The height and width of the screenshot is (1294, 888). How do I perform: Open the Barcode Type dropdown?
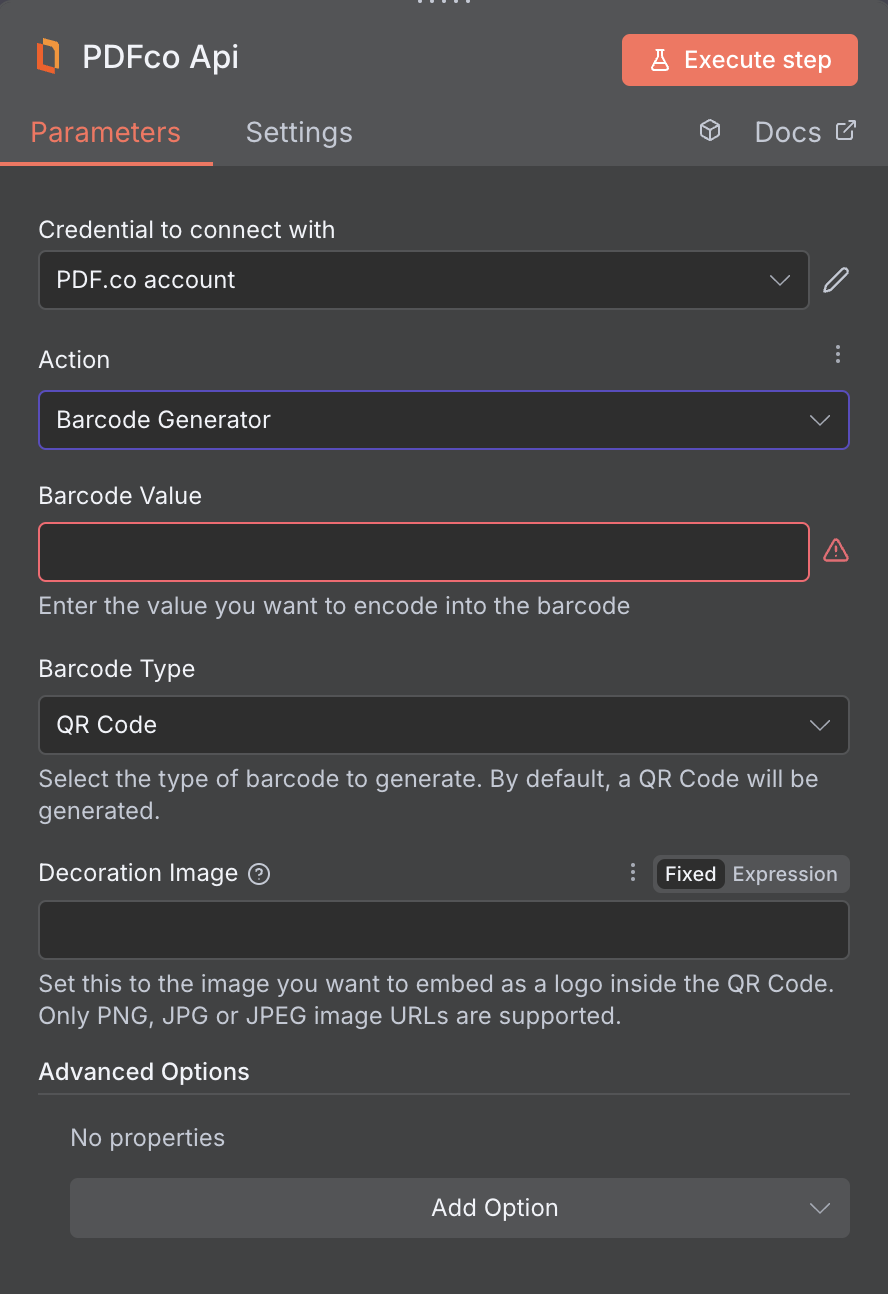click(444, 725)
